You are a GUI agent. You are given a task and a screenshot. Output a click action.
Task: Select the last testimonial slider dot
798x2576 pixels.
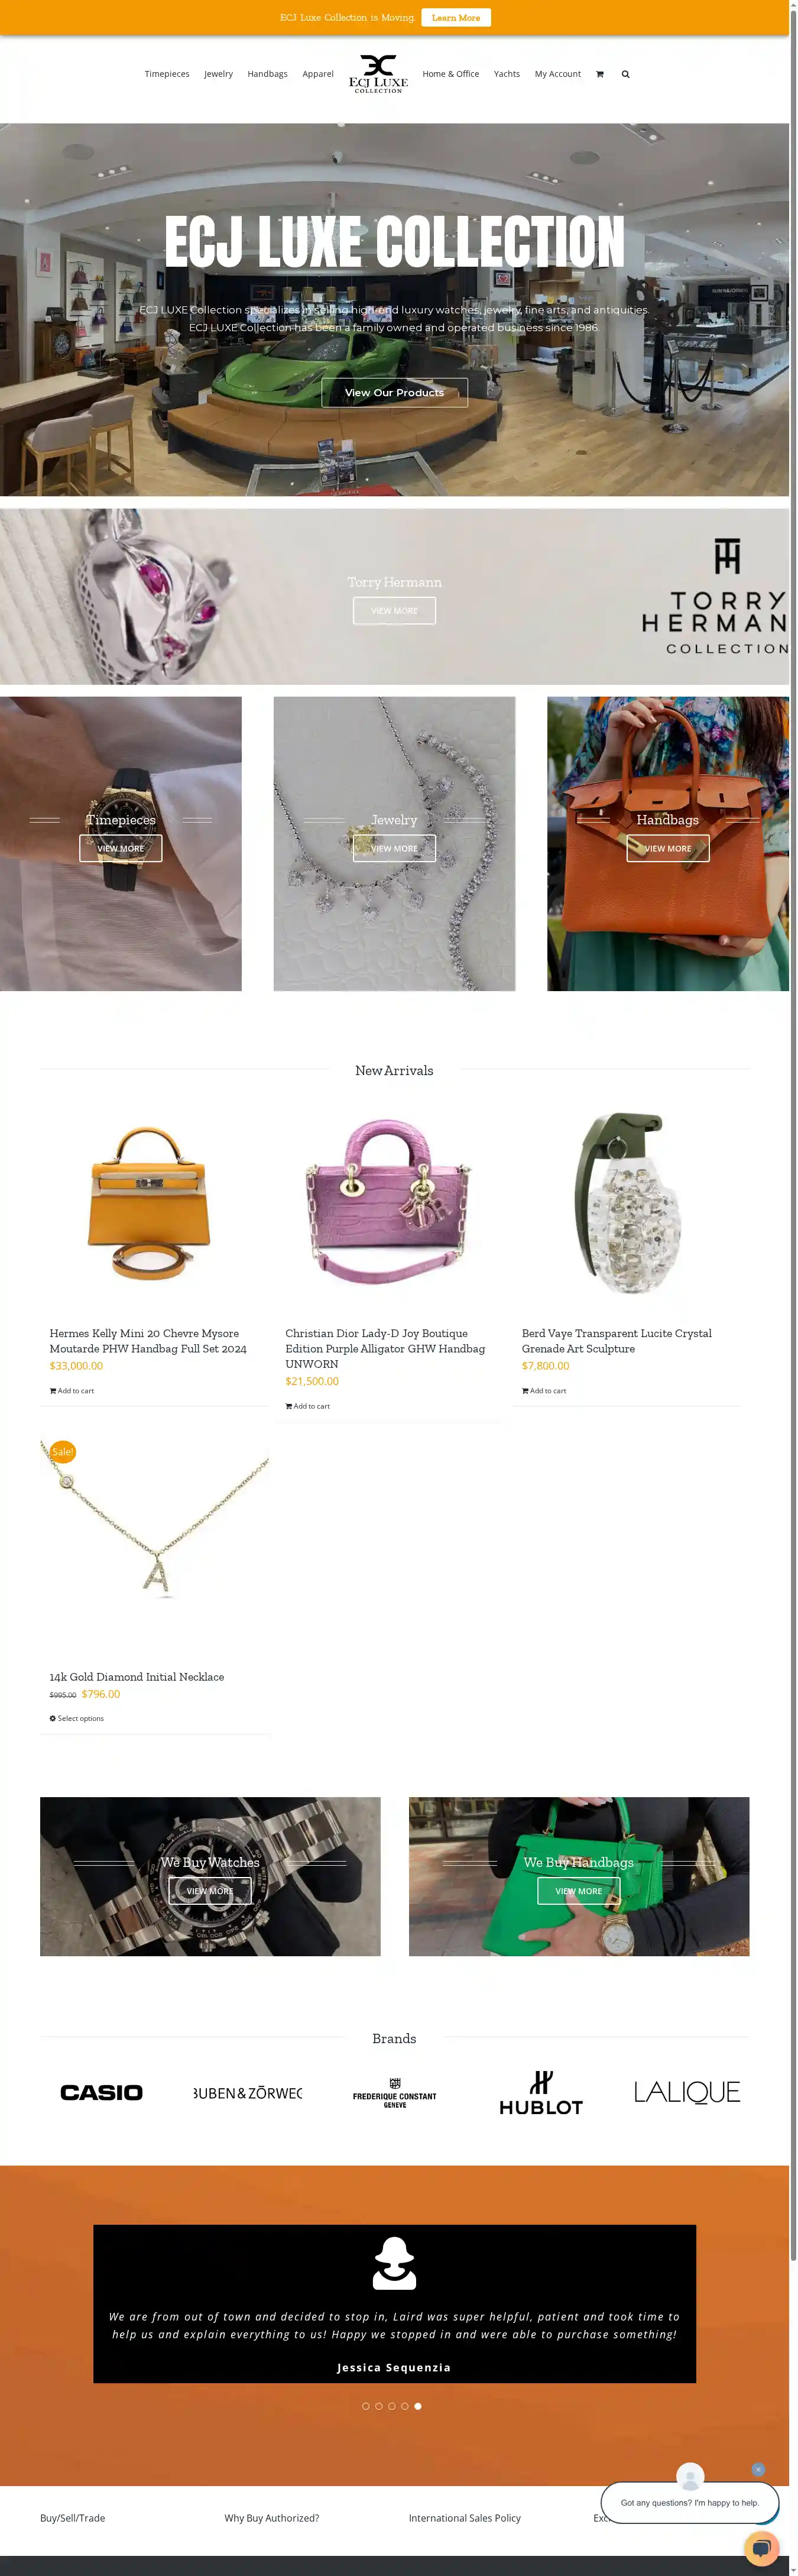pos(418,2406)
